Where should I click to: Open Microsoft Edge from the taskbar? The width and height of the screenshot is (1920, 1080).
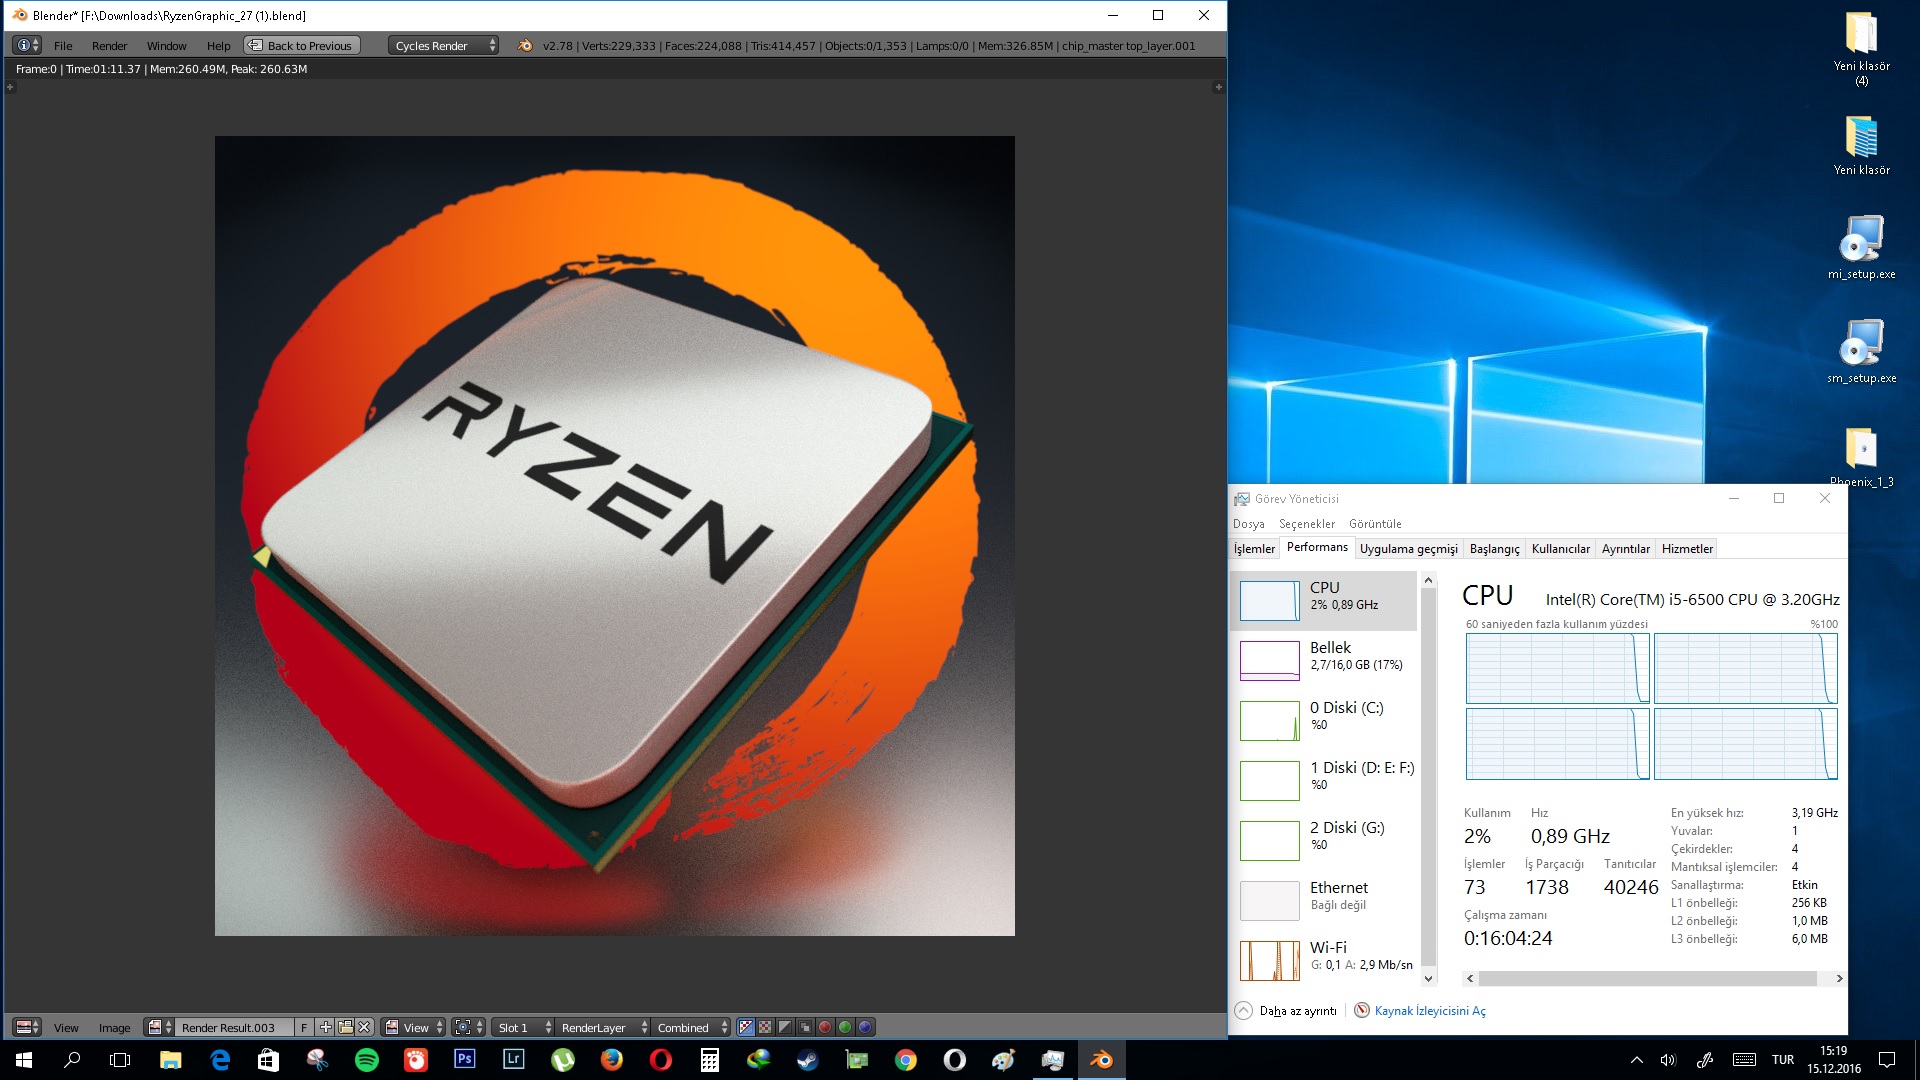[x=220, y=1059]
